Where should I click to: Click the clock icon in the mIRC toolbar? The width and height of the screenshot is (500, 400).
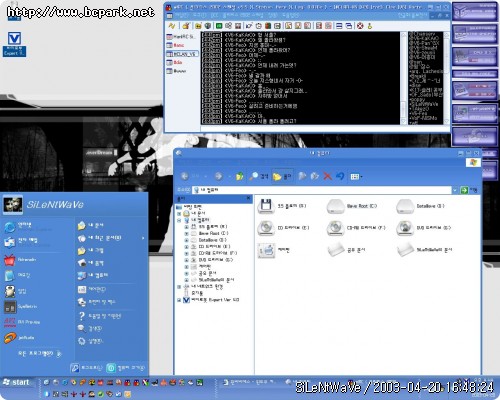(x=258, y=26)
